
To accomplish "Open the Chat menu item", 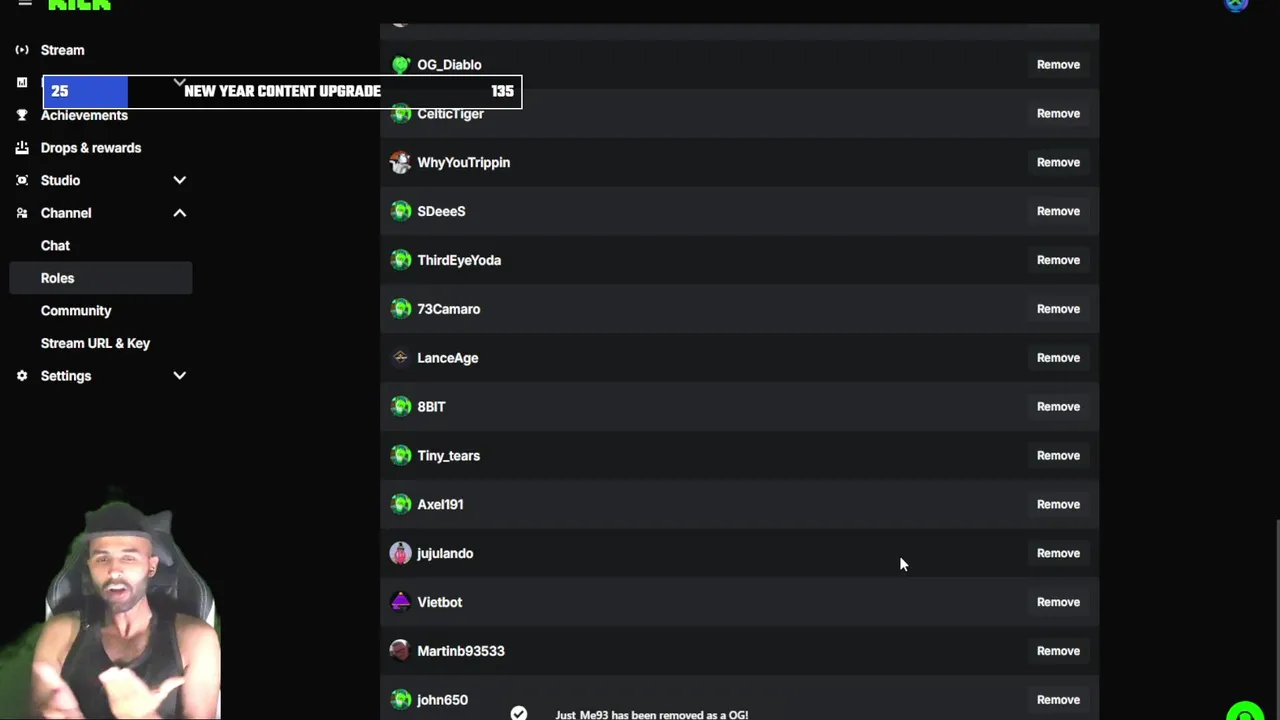I will click(55, 245).
